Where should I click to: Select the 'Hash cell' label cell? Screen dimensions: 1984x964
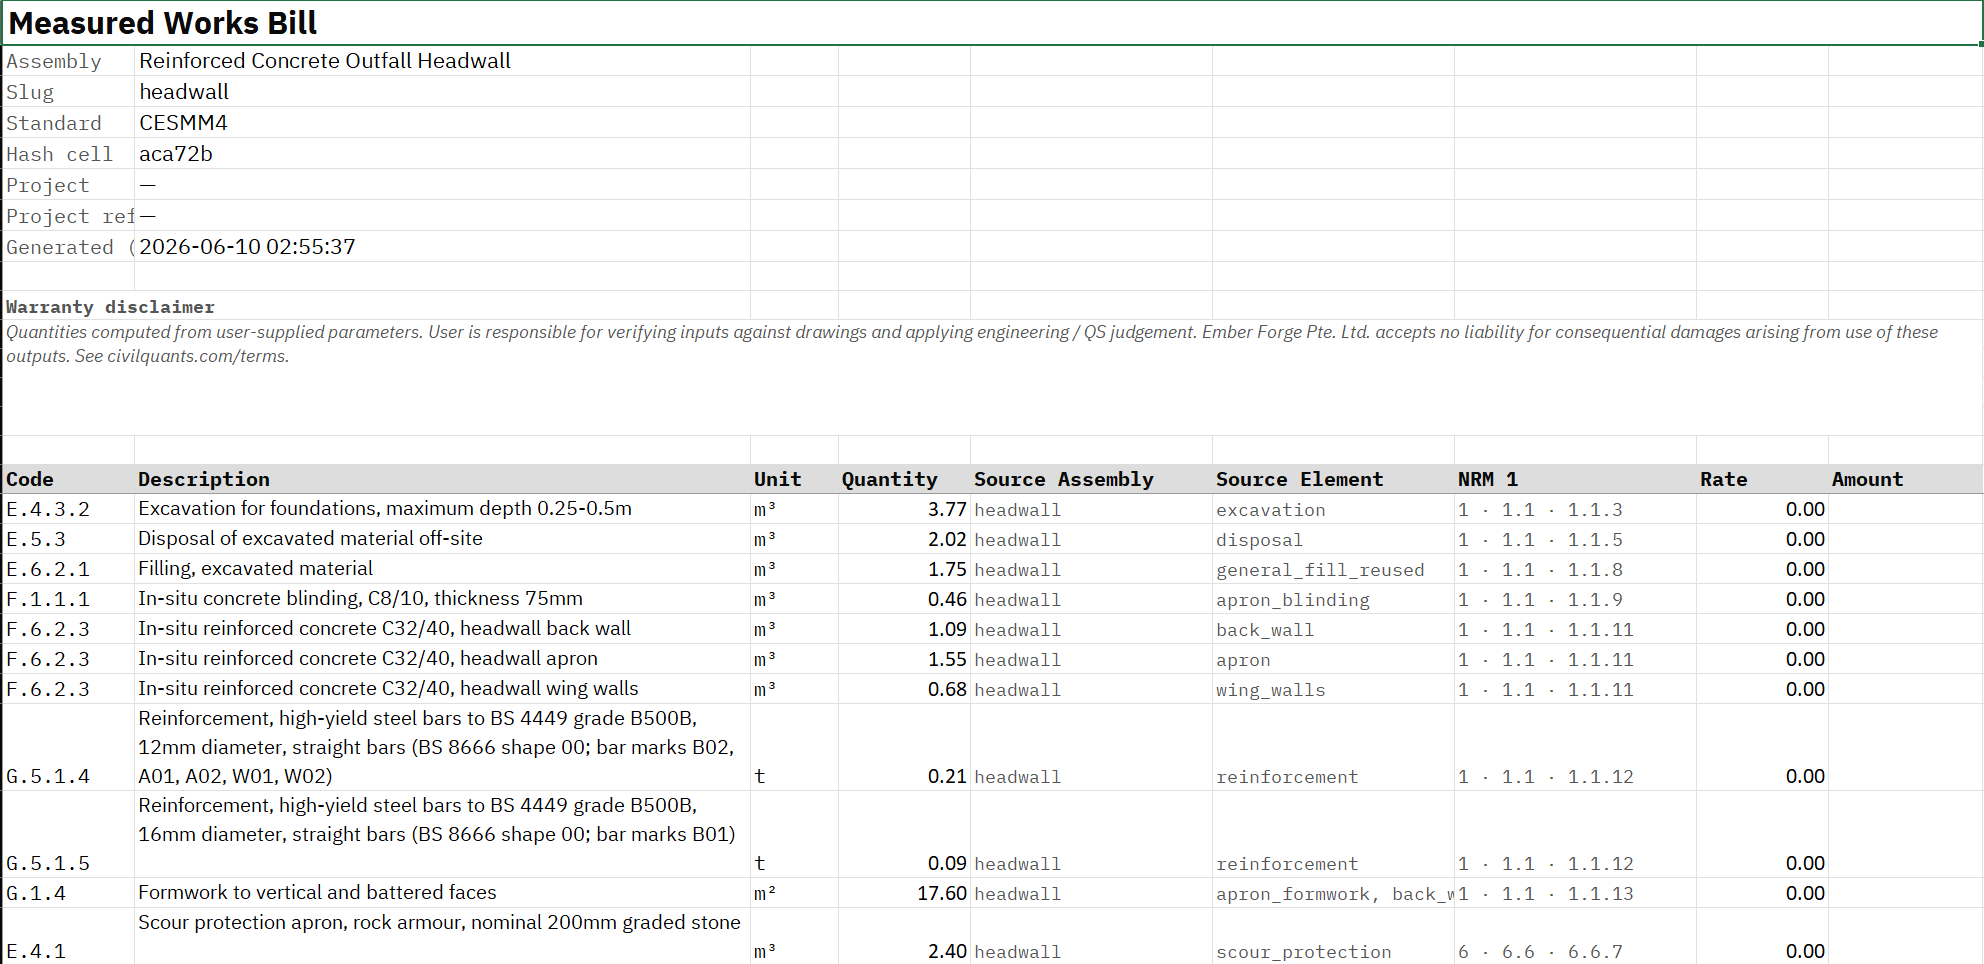tap(69, 154)
